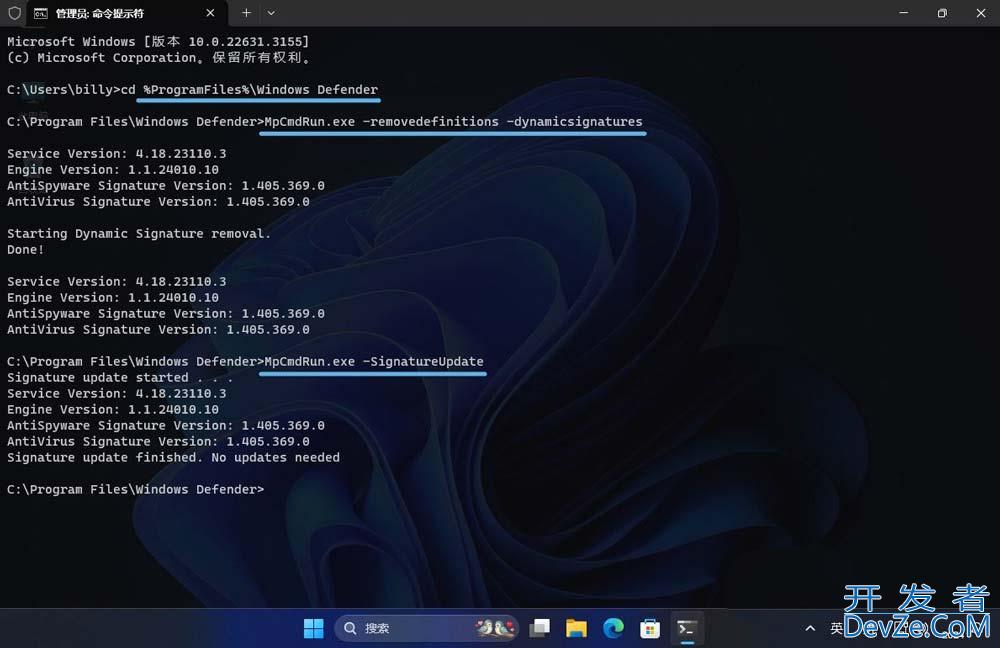Close the terminal window

pyautogui.click(x=981, y=13)
